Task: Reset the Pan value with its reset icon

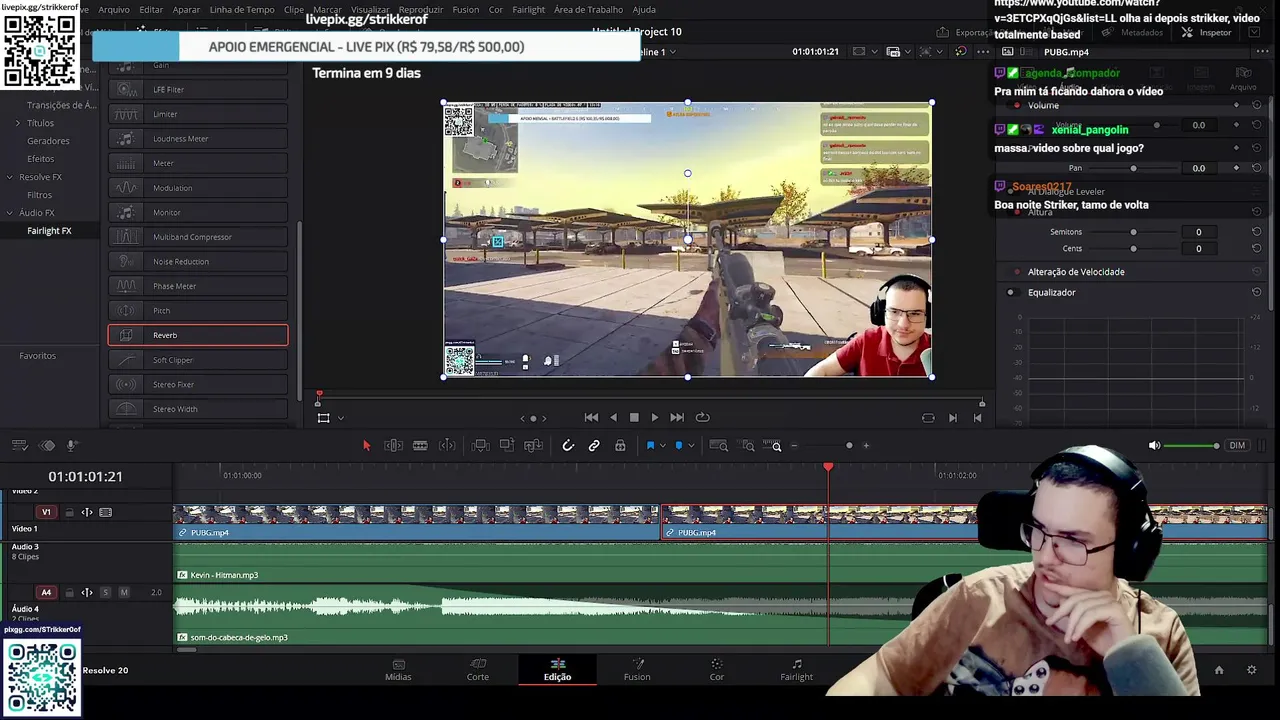Action: point(1257,168)
